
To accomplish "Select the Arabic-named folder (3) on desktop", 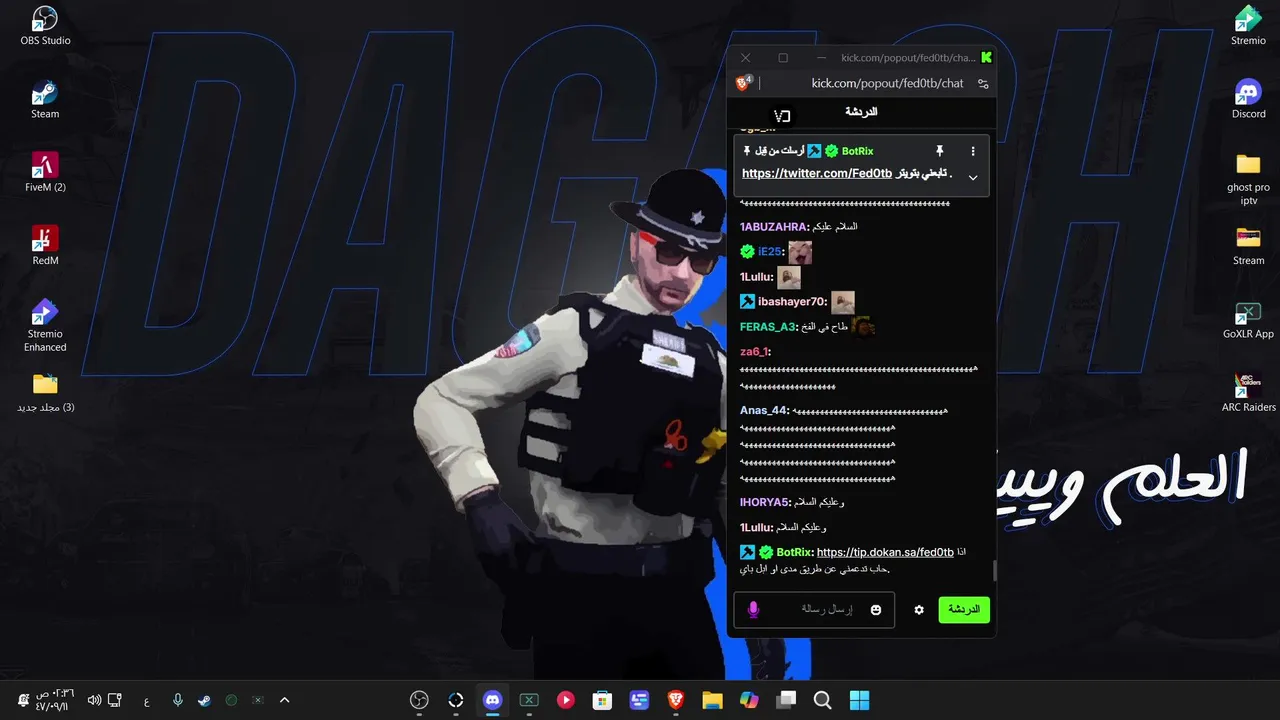I will coord(45,392).
